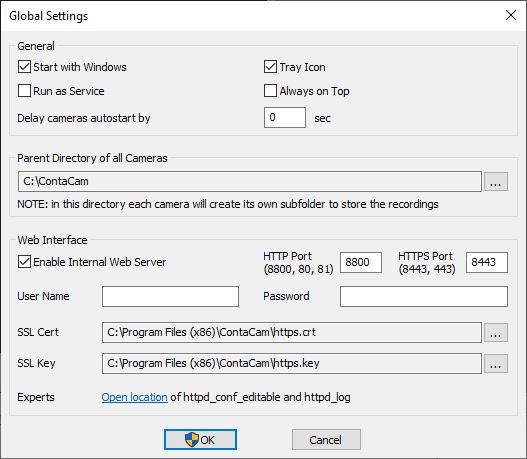Browse for the SSL Cert file
Screen dimensions: 527x459
pos(496,333)
